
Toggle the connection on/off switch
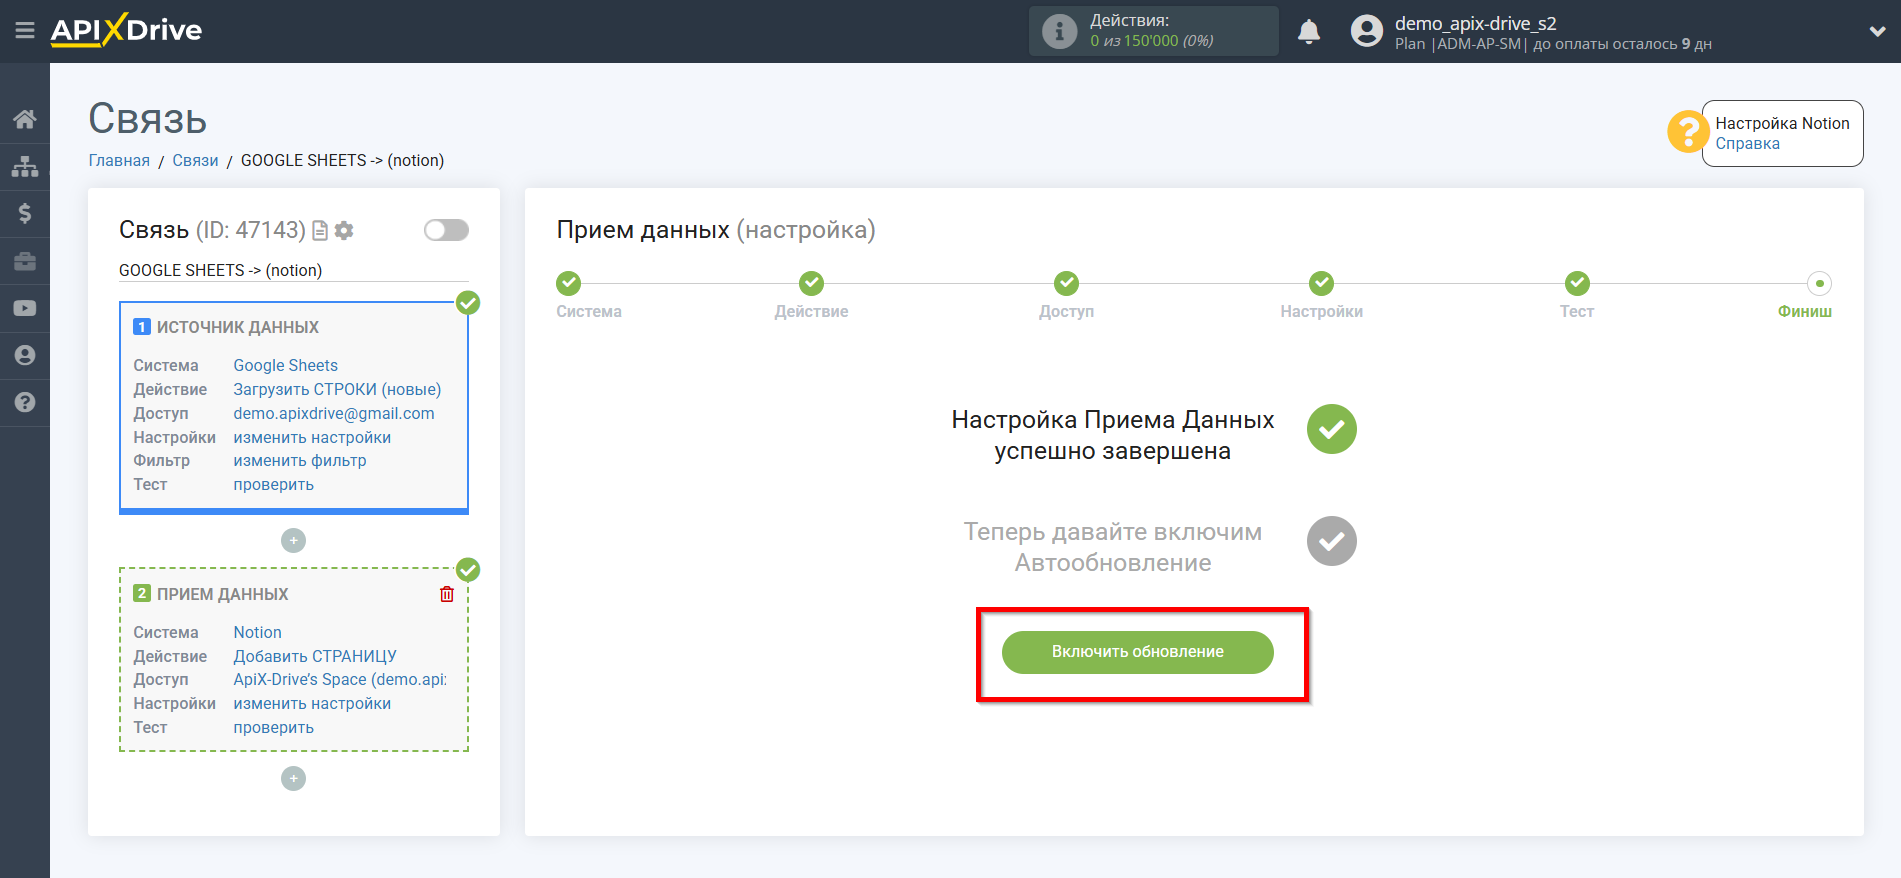pos(446,230)
